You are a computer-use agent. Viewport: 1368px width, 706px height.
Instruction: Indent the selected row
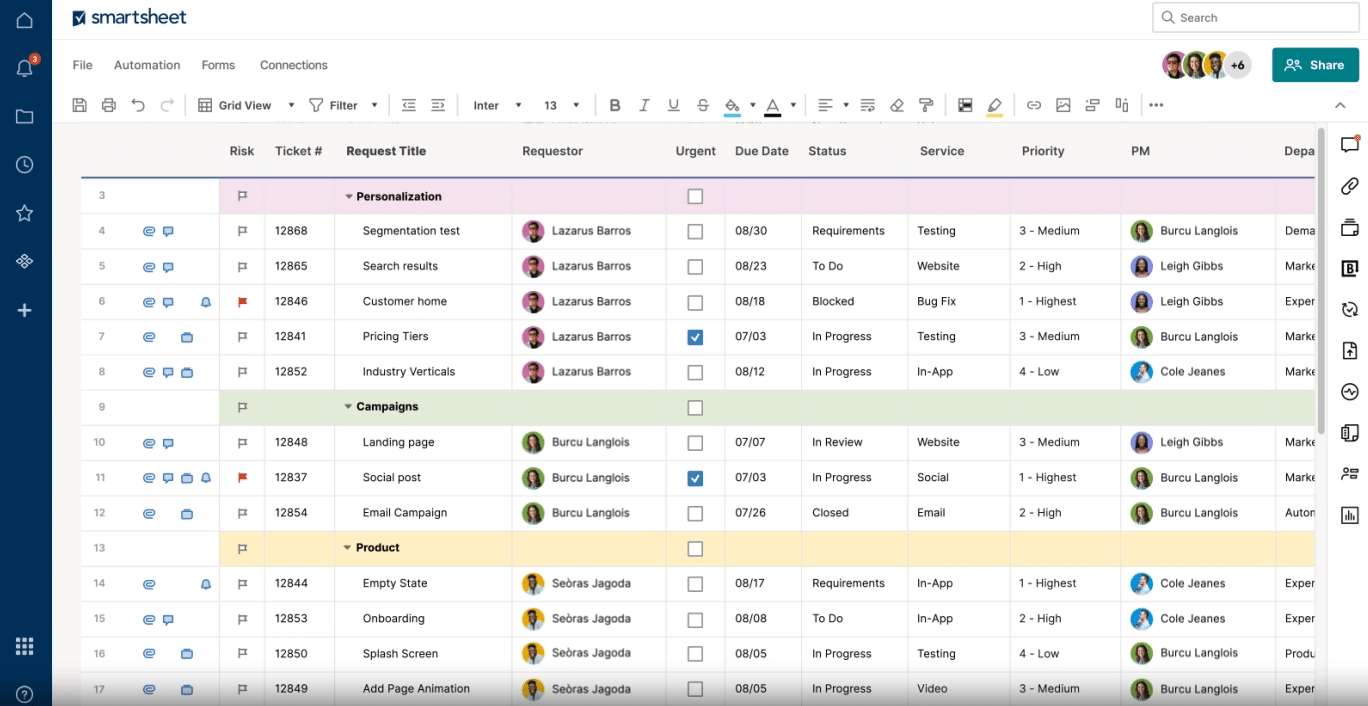point(438,105)
